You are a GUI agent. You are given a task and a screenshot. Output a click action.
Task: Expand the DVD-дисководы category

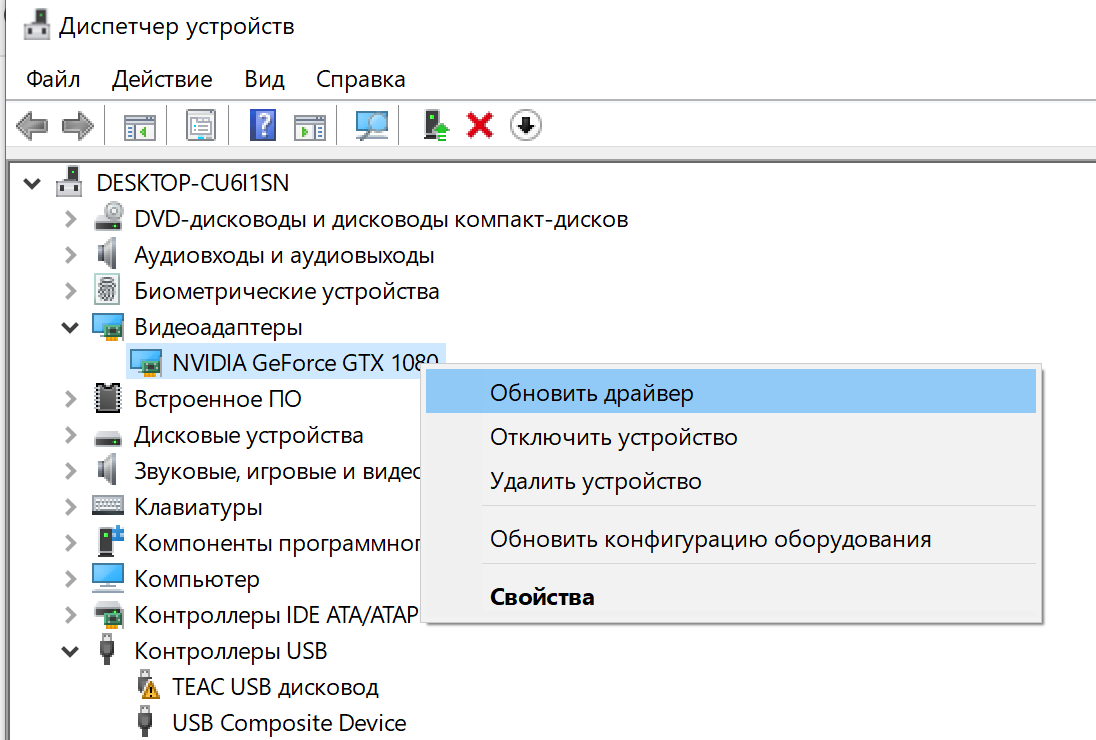(x=71, y=219)
